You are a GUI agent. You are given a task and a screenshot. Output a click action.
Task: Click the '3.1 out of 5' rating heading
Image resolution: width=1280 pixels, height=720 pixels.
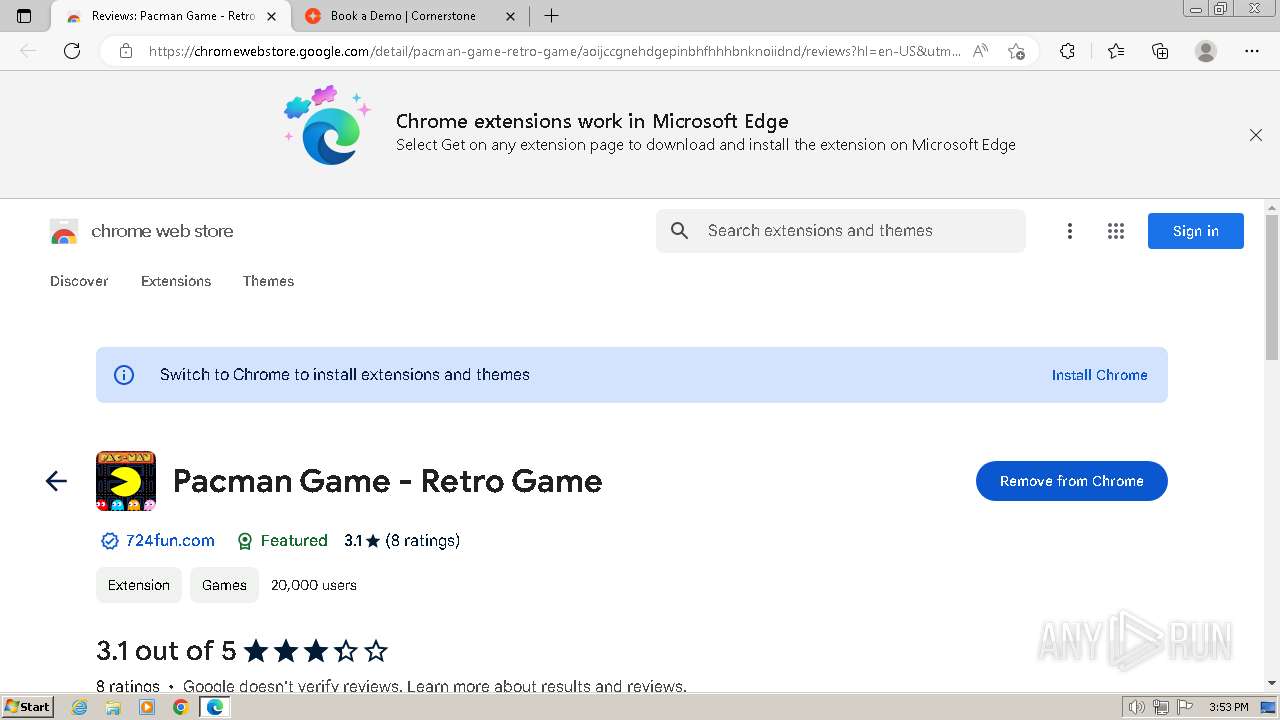point(166,651)
